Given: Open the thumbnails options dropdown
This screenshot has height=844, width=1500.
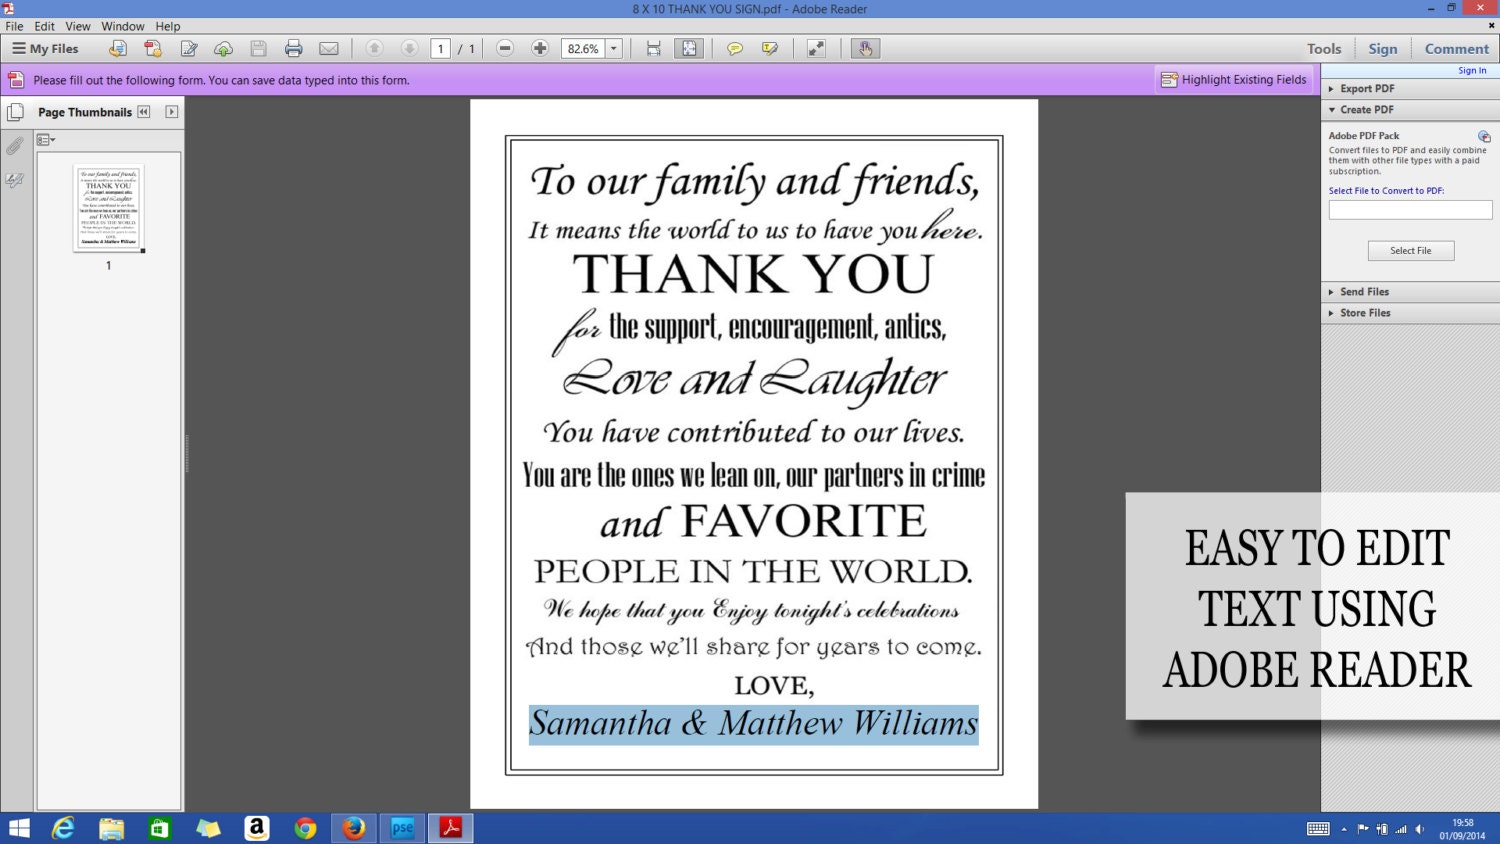Looking at the screenshot, I should 46,140.
